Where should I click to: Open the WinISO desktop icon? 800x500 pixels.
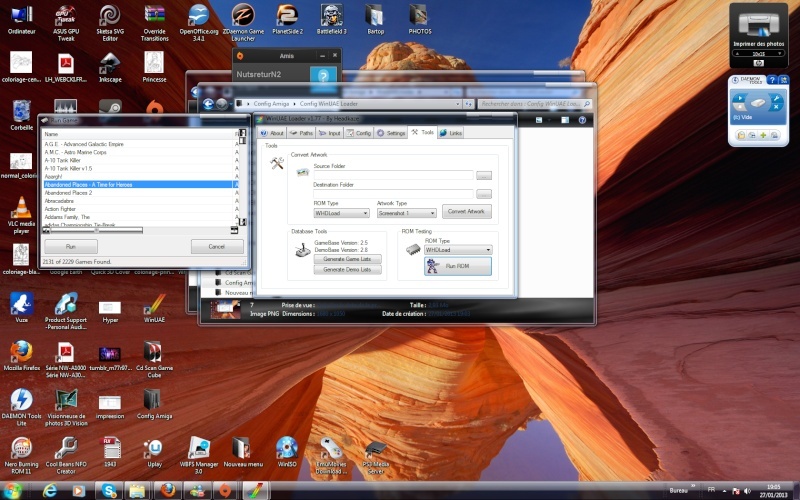click(x=287, y=453)
